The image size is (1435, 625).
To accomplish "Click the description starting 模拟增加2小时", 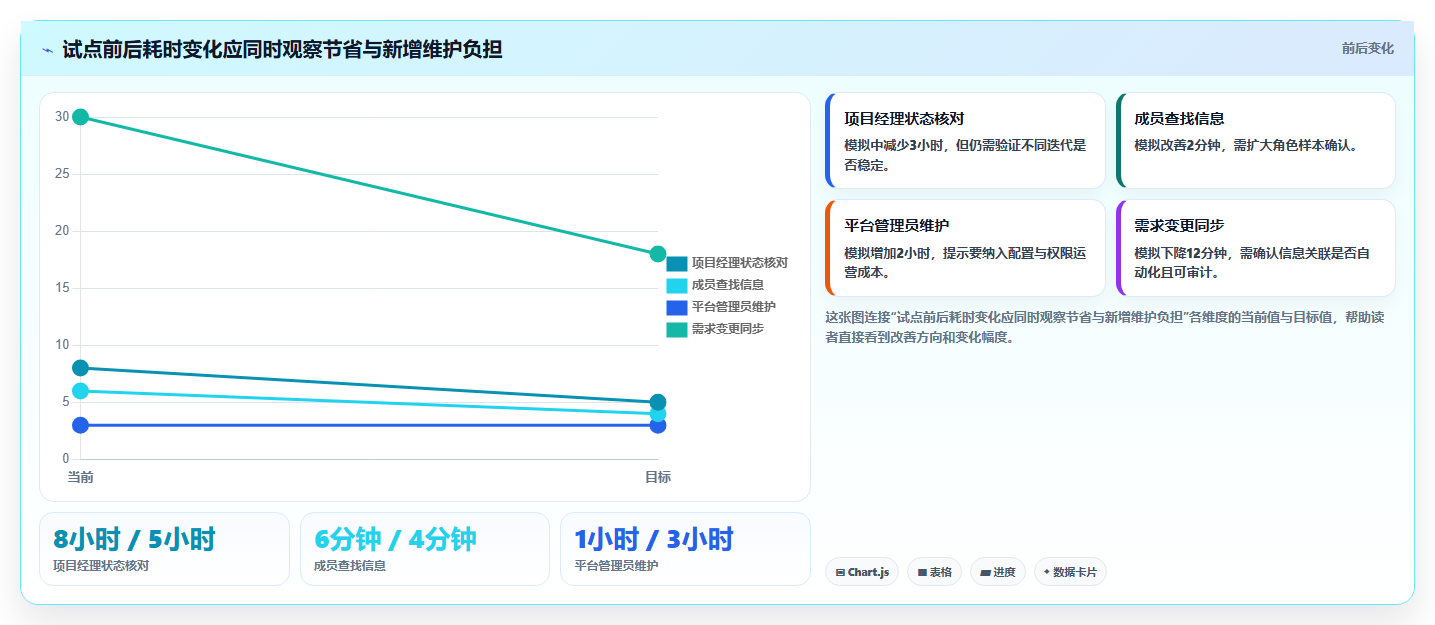I will tap(964, 262).
